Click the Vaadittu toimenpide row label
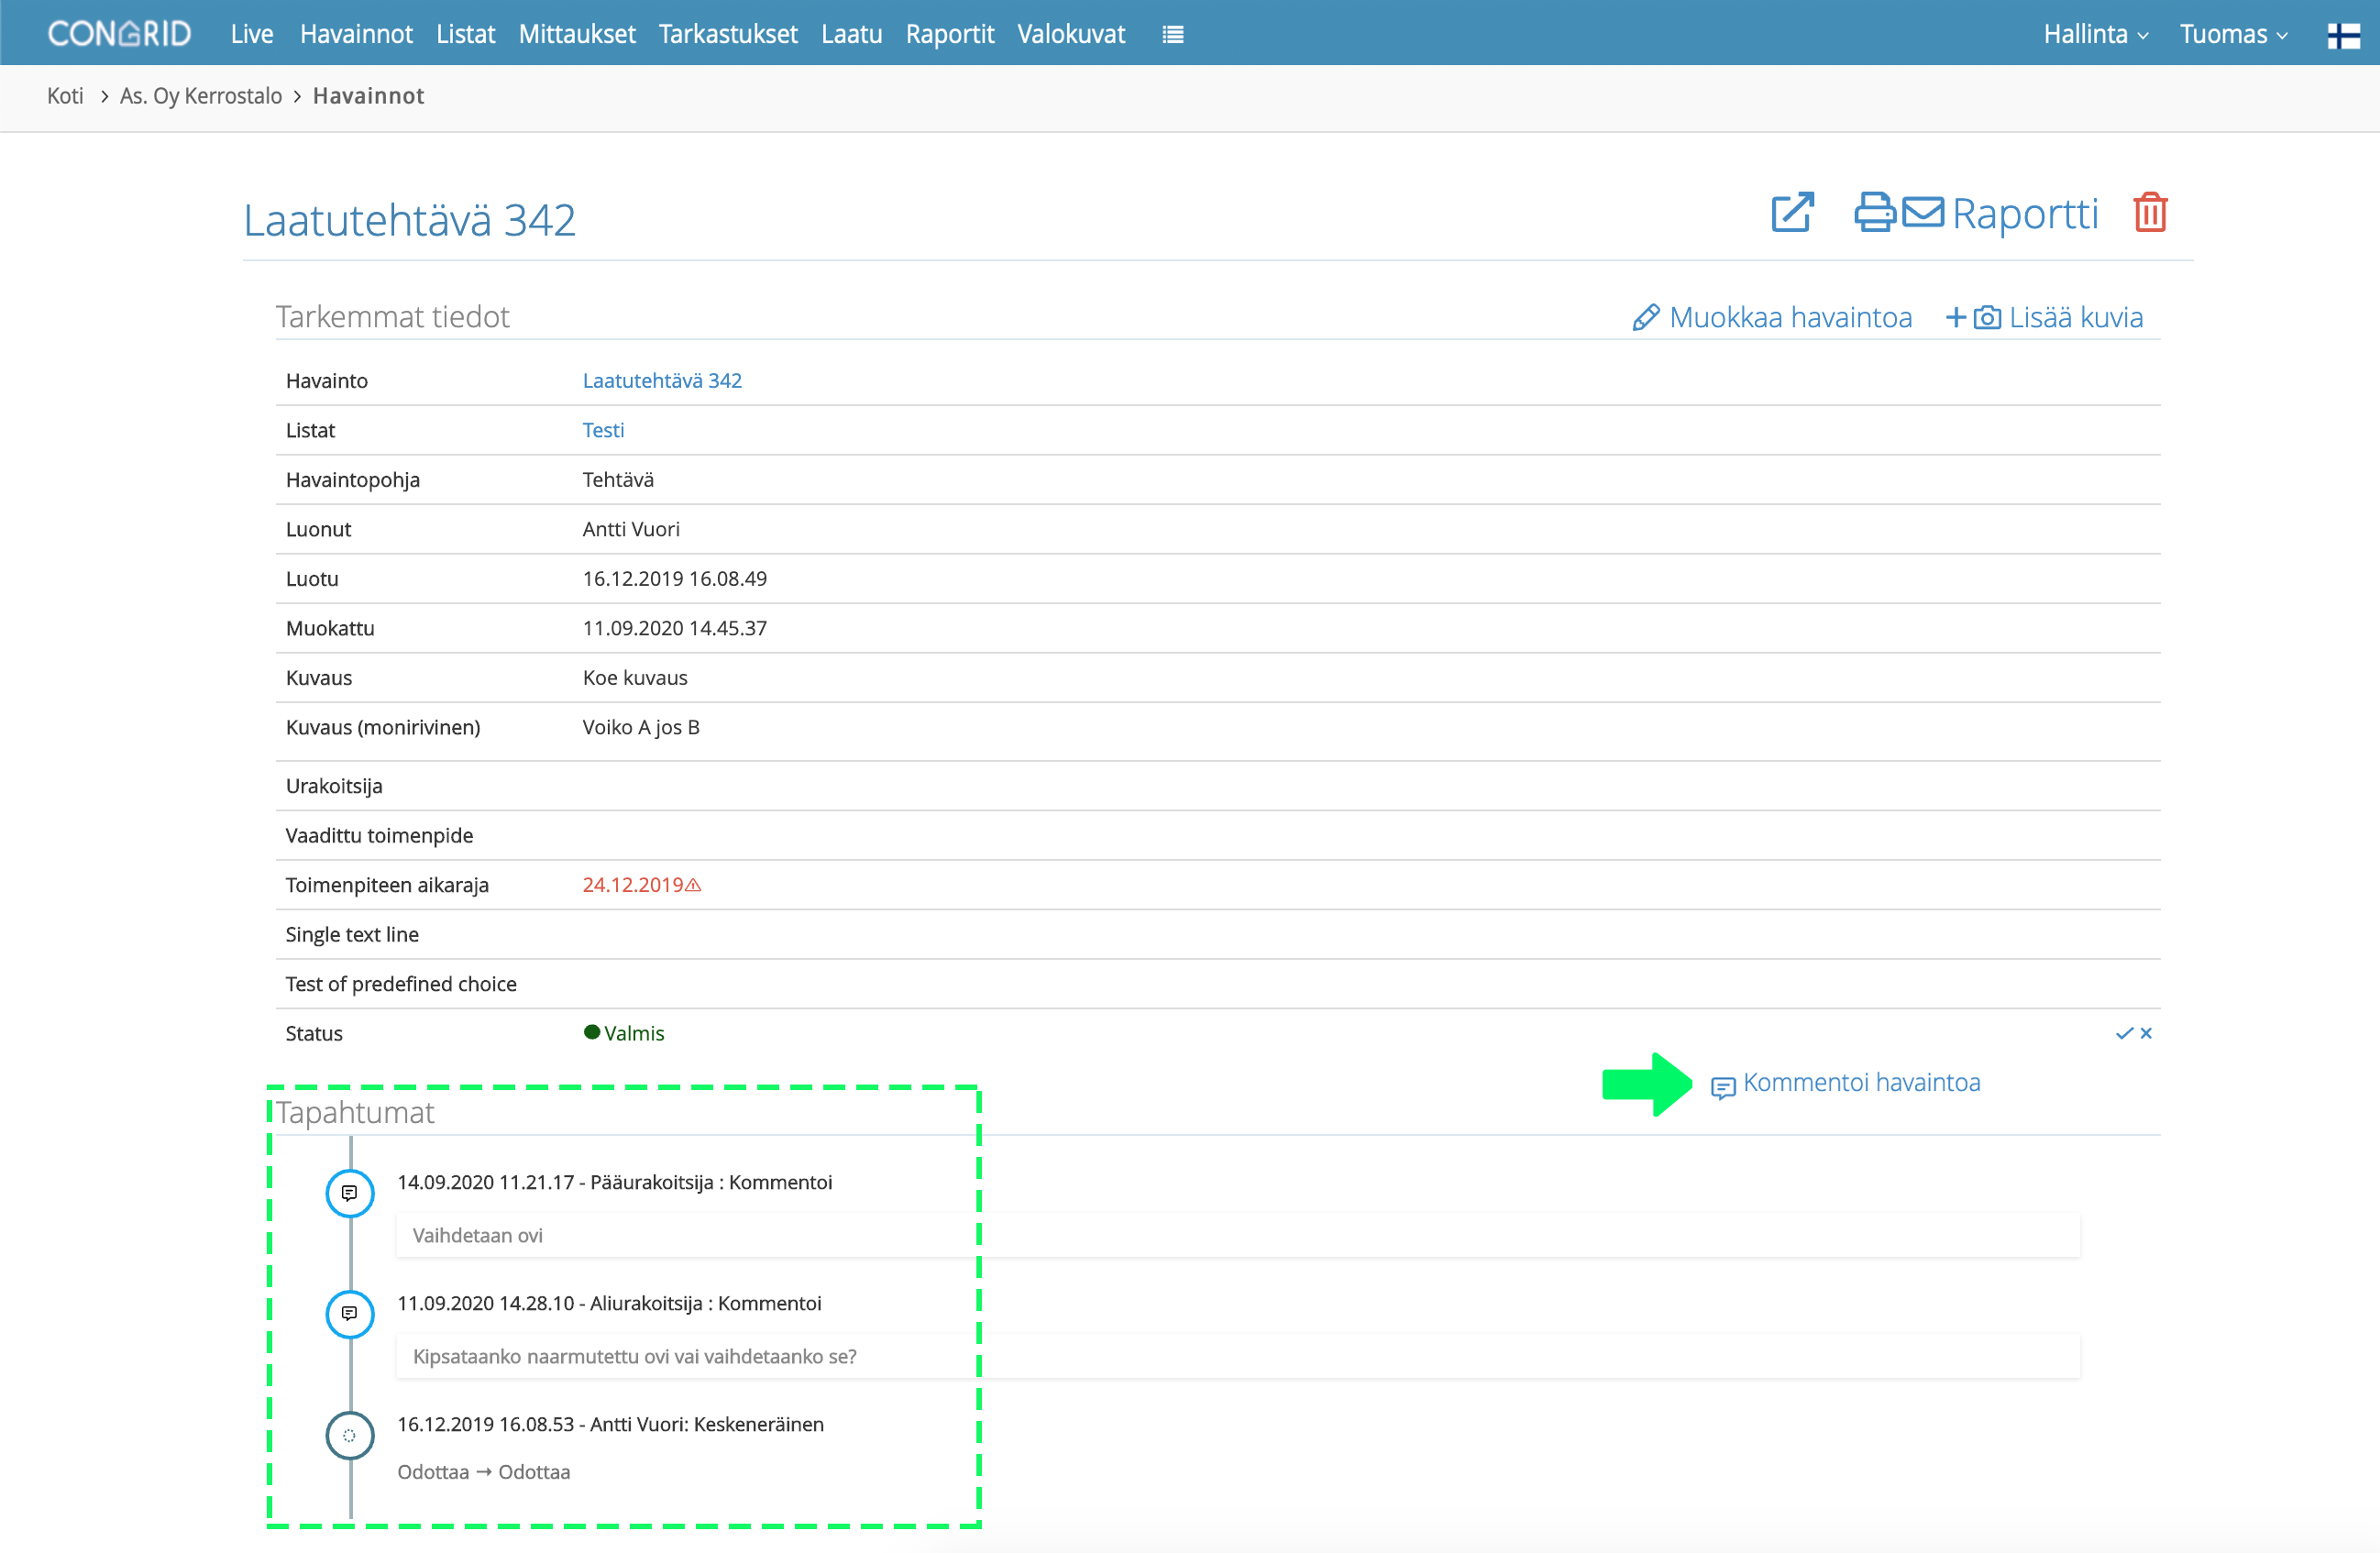This screenshot has height=1553, width=2380. pos(379,835)
